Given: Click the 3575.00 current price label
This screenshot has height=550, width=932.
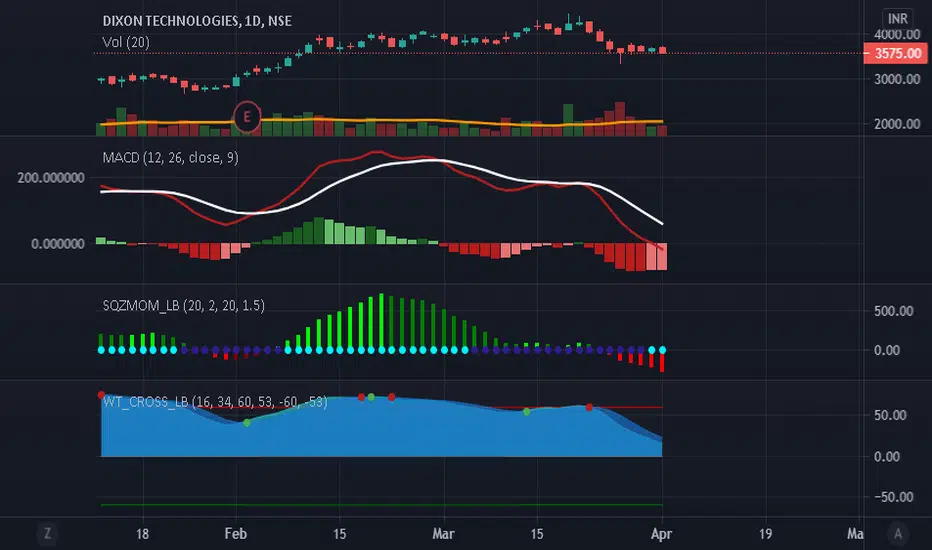Looking at the screenshot, I should [895, 54].
